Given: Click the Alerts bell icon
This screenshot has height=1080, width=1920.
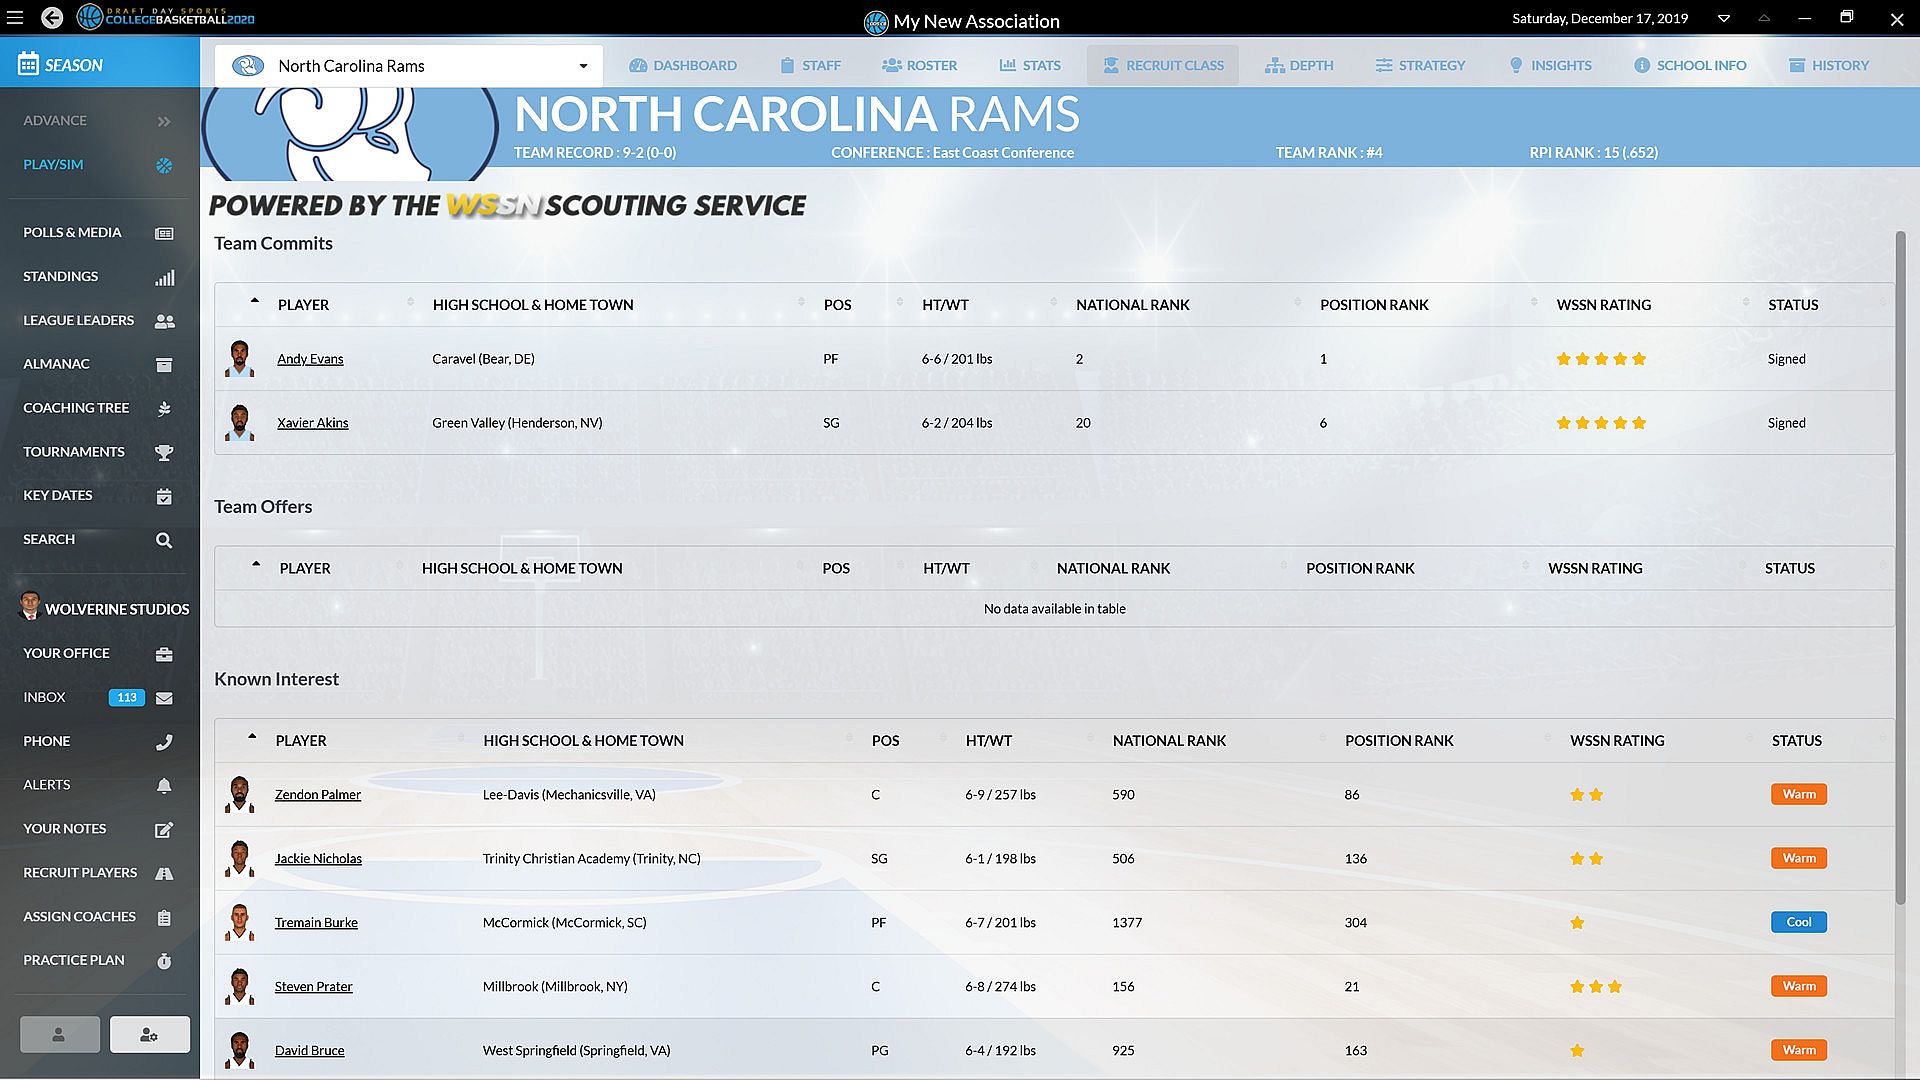Looking at the screenshot, I should tap(164, 786).
